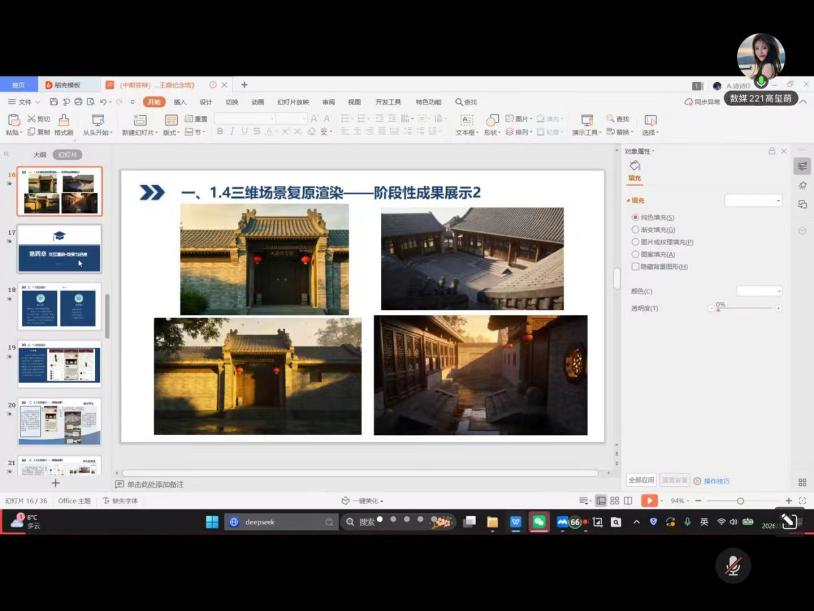Open the 颜色 color dropdown

(758, 291)
